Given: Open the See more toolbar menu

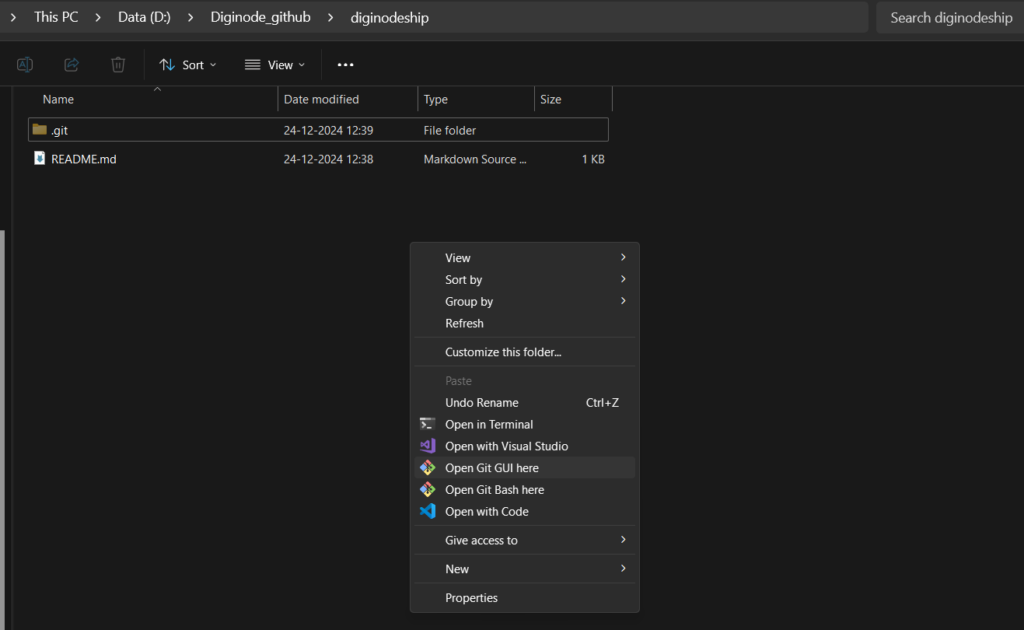Looking at the screenshot, I should click(x=345, y=64).
